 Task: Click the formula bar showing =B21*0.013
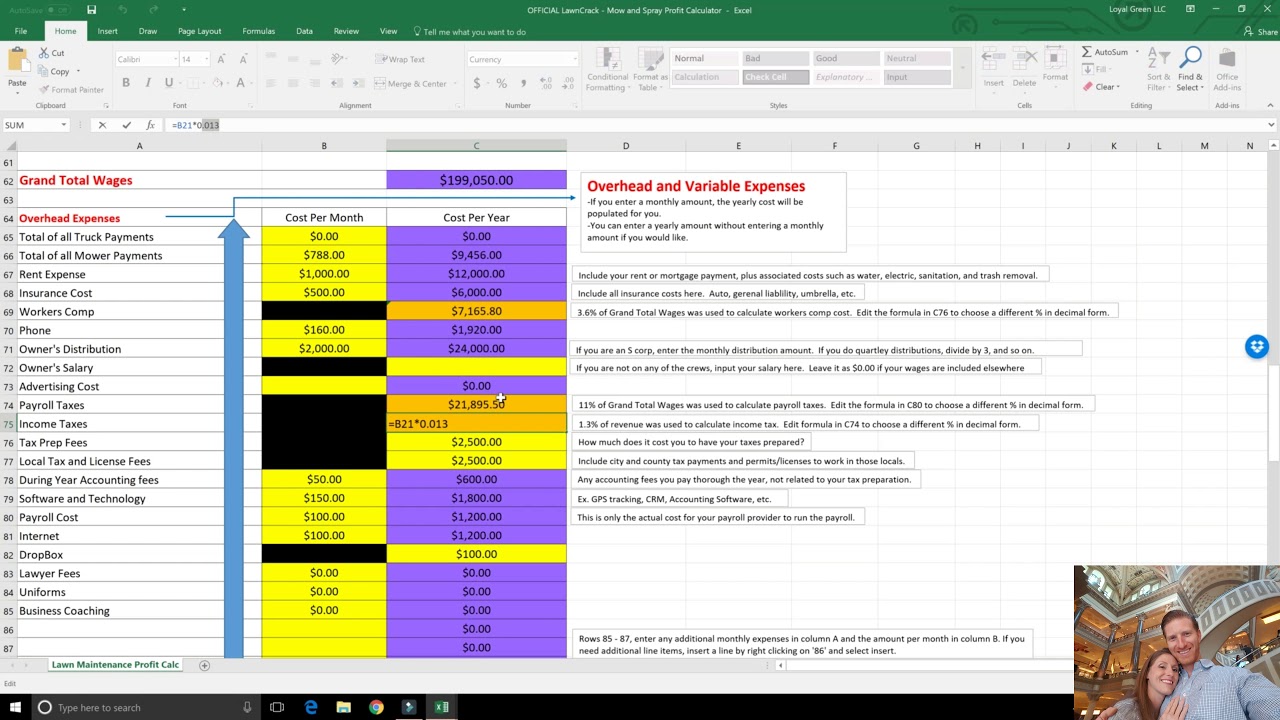coord(715,125)
